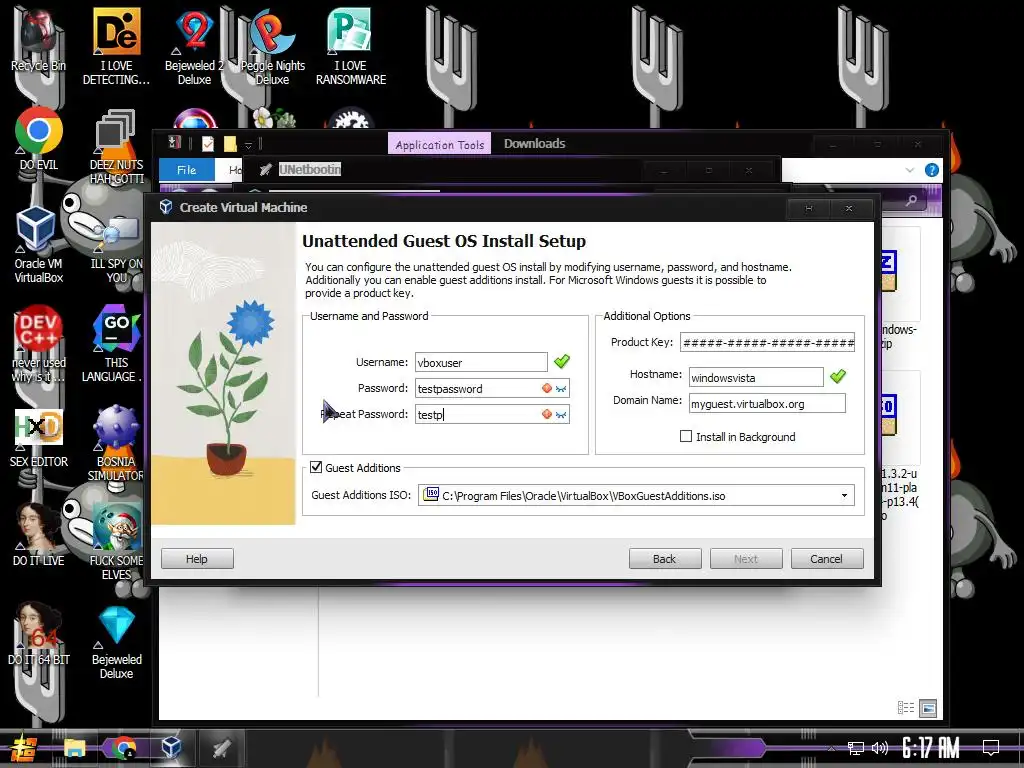Click the Explorer properties quick access icon
Screen dimensions: 1024x768
[x=208, y=144]
